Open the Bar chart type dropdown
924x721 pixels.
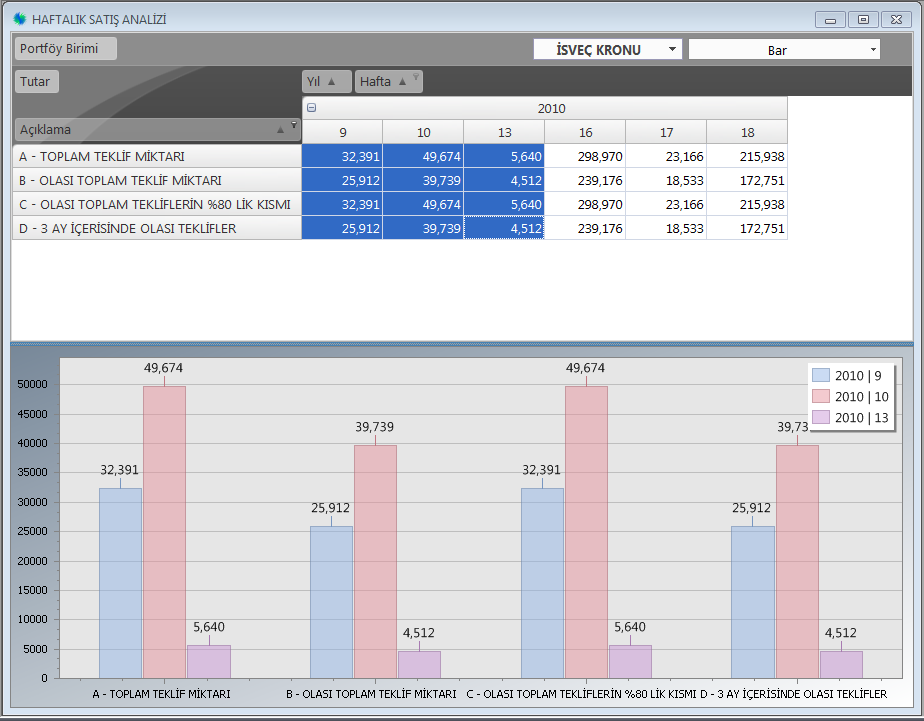click(x=873, y=49)
